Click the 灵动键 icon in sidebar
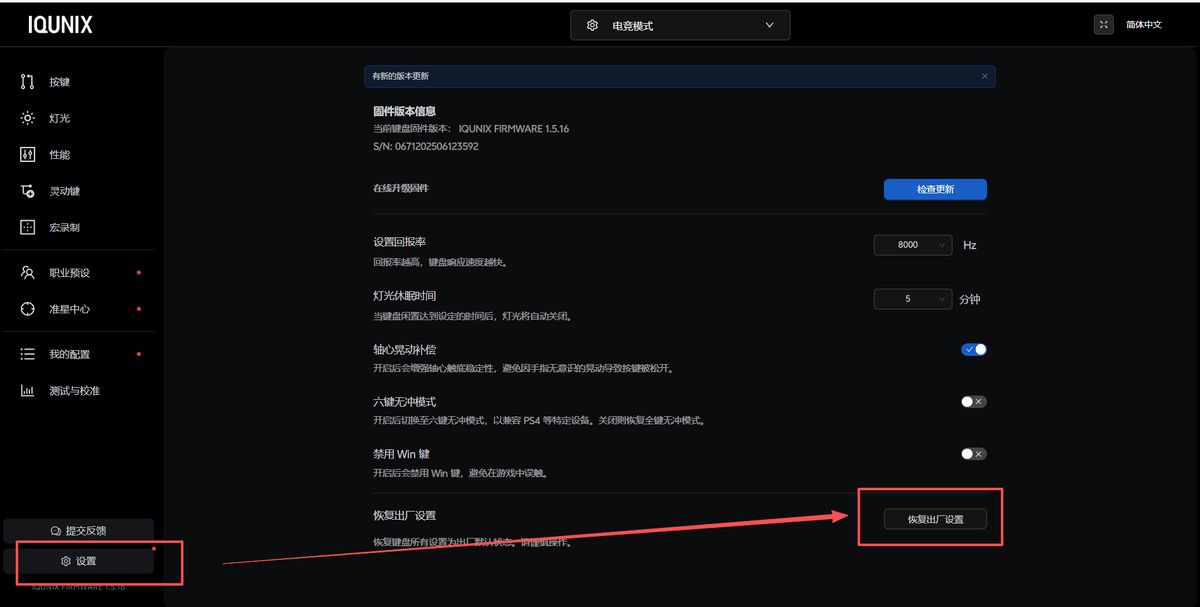 (x=28, y=191)
